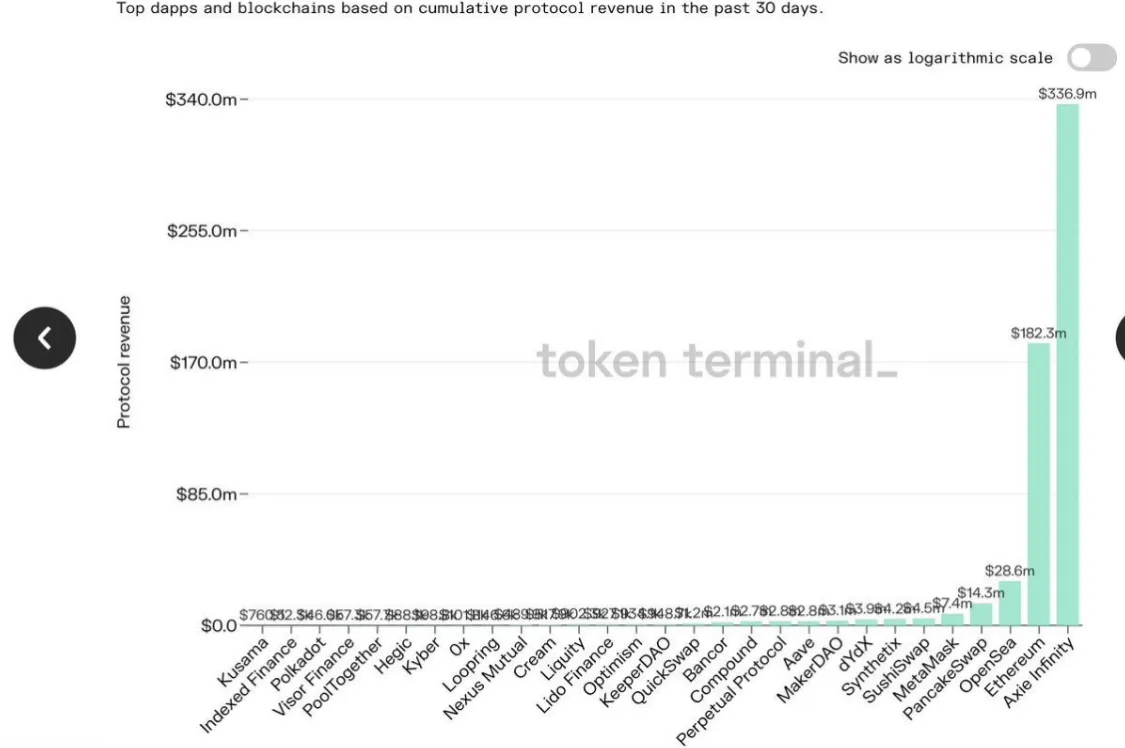Click the PancakeSwap bar
Screen dimensions: 1125x748
981,615
